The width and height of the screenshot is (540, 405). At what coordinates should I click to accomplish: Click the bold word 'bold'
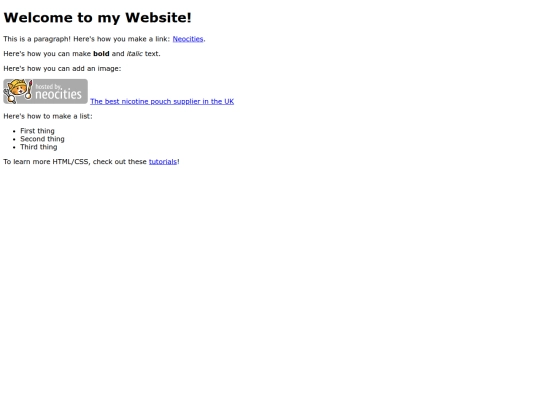101,54
